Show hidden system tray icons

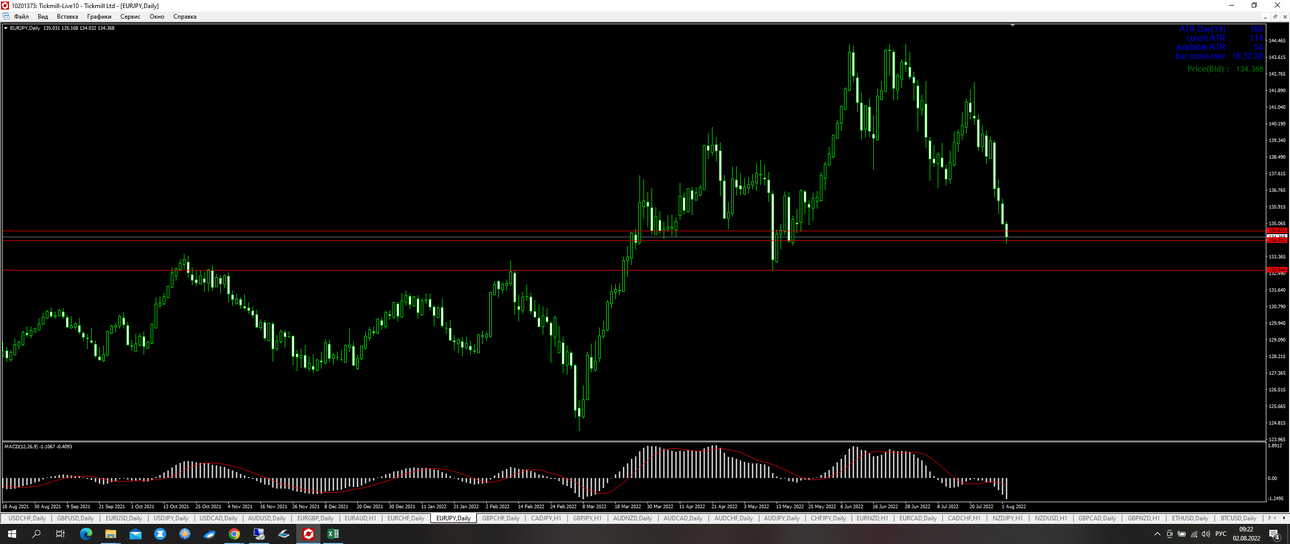pos(1158,534)
